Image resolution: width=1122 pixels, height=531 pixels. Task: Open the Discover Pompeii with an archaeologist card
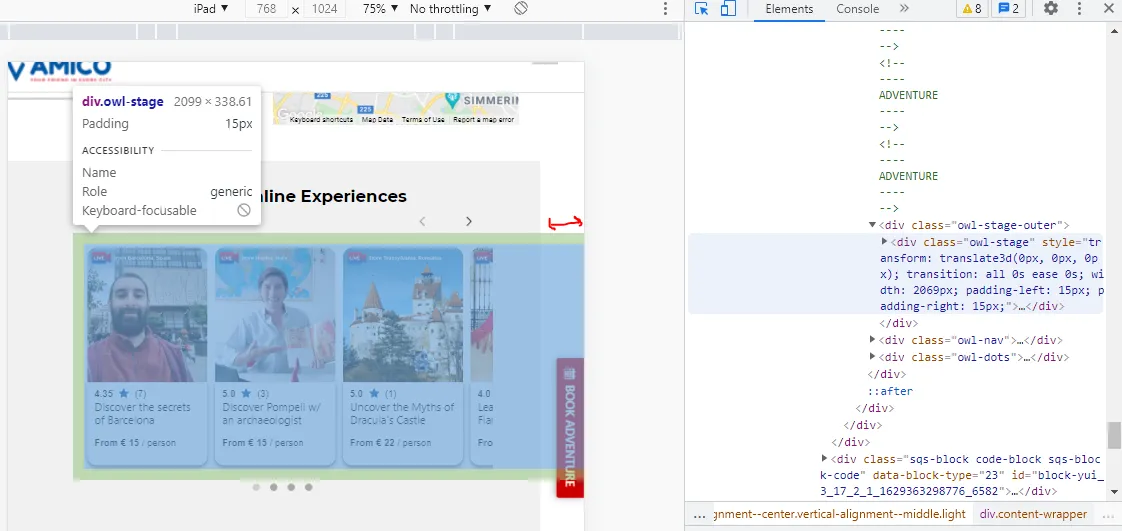click(x=275, y=356)
